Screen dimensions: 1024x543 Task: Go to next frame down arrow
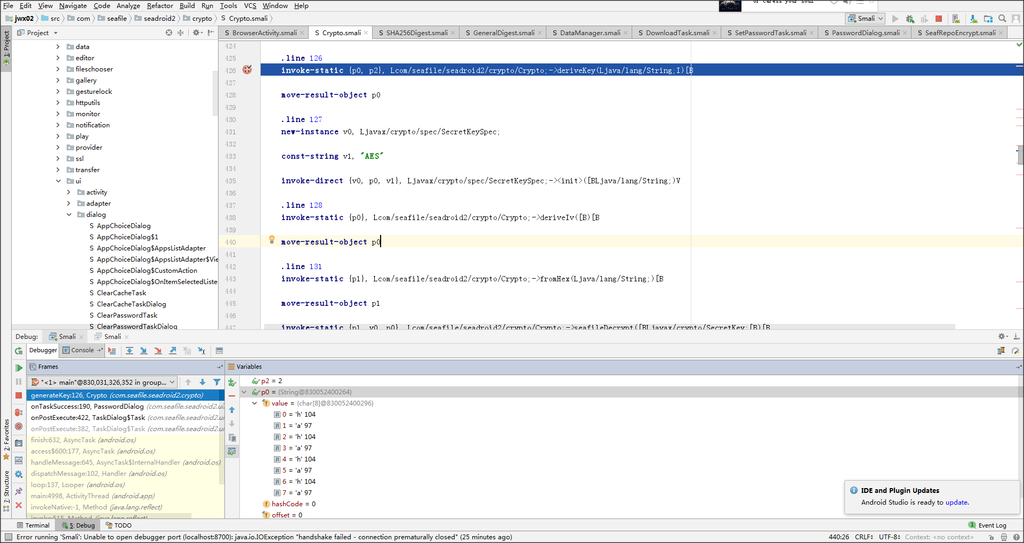click(x=202, y=382)
